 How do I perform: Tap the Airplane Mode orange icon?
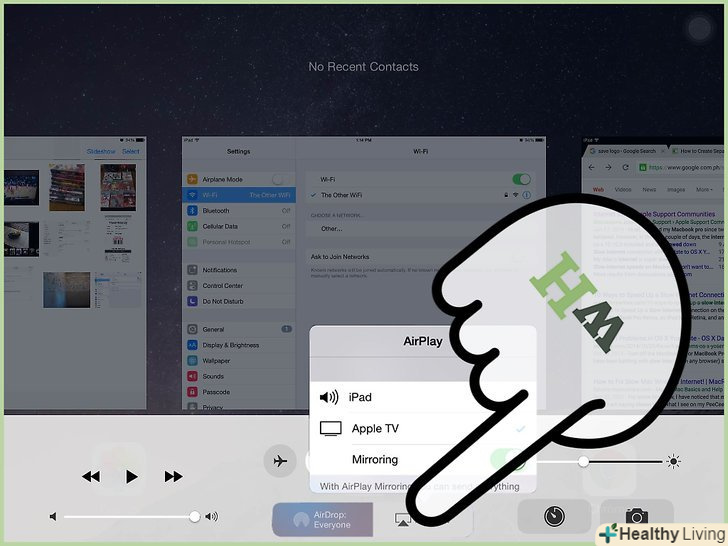pyautogui.click(x=192, y=179)
